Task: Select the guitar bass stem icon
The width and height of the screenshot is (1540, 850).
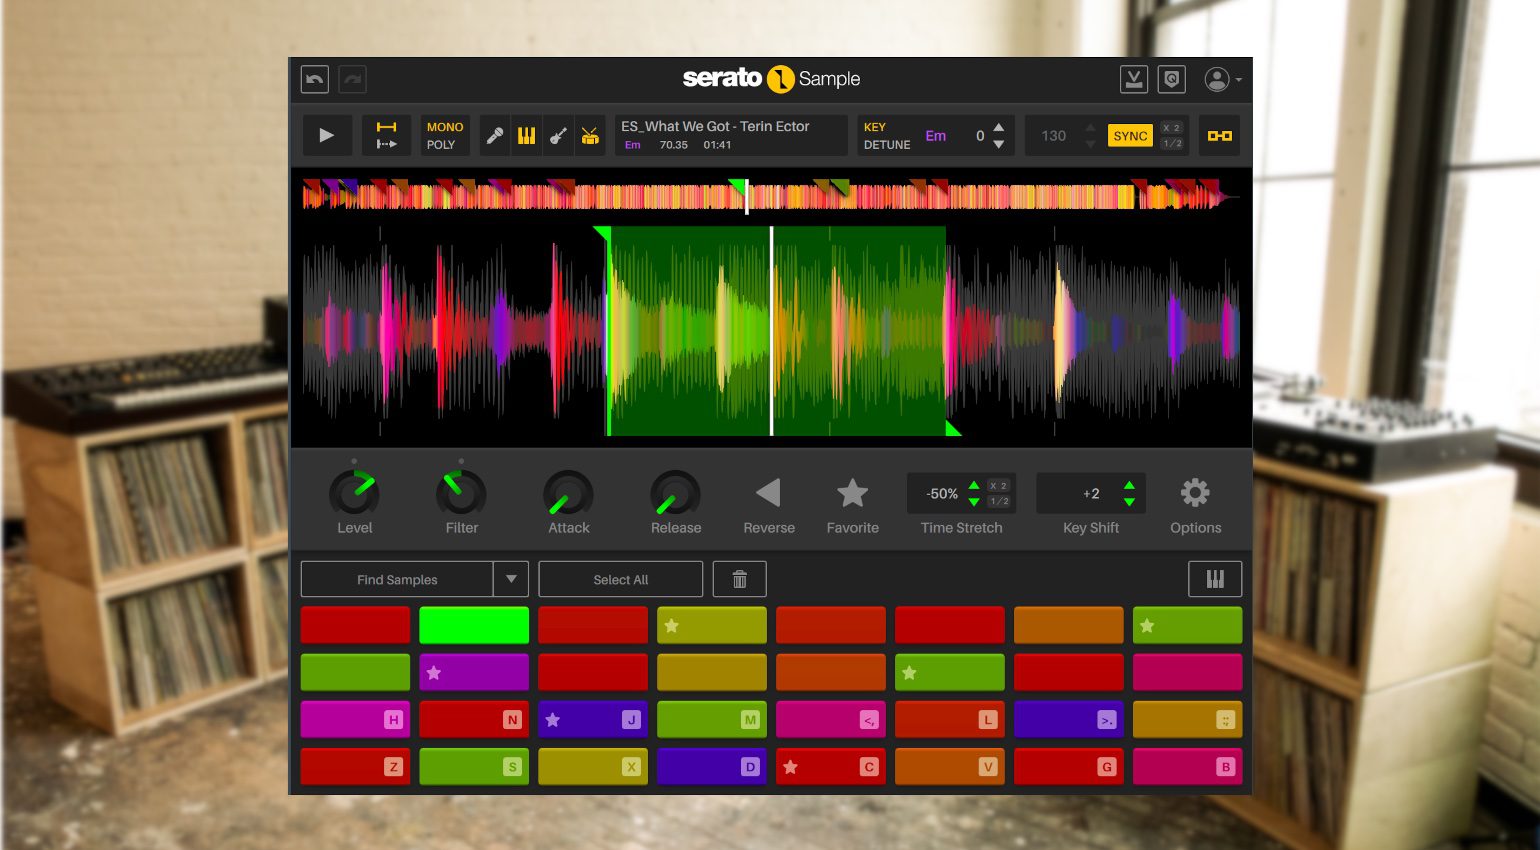Action: point(558,136)
